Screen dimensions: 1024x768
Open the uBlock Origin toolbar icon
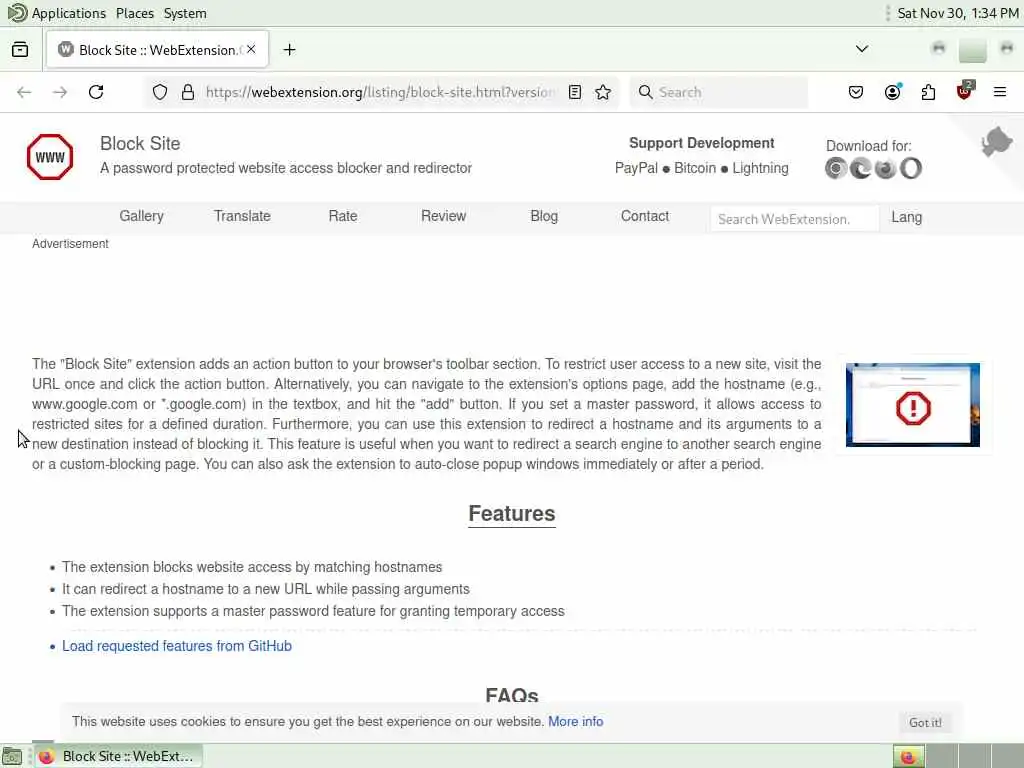[964, 91]
